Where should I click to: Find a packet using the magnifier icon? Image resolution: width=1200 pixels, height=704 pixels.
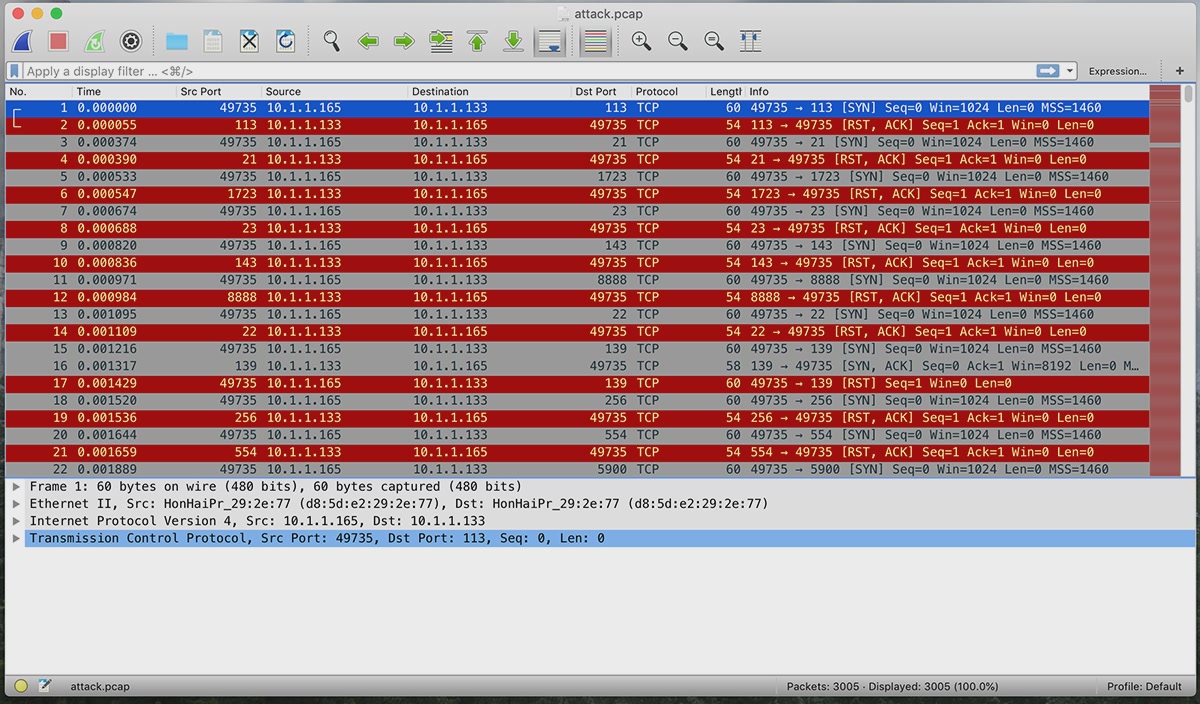[x=331, y=41]
